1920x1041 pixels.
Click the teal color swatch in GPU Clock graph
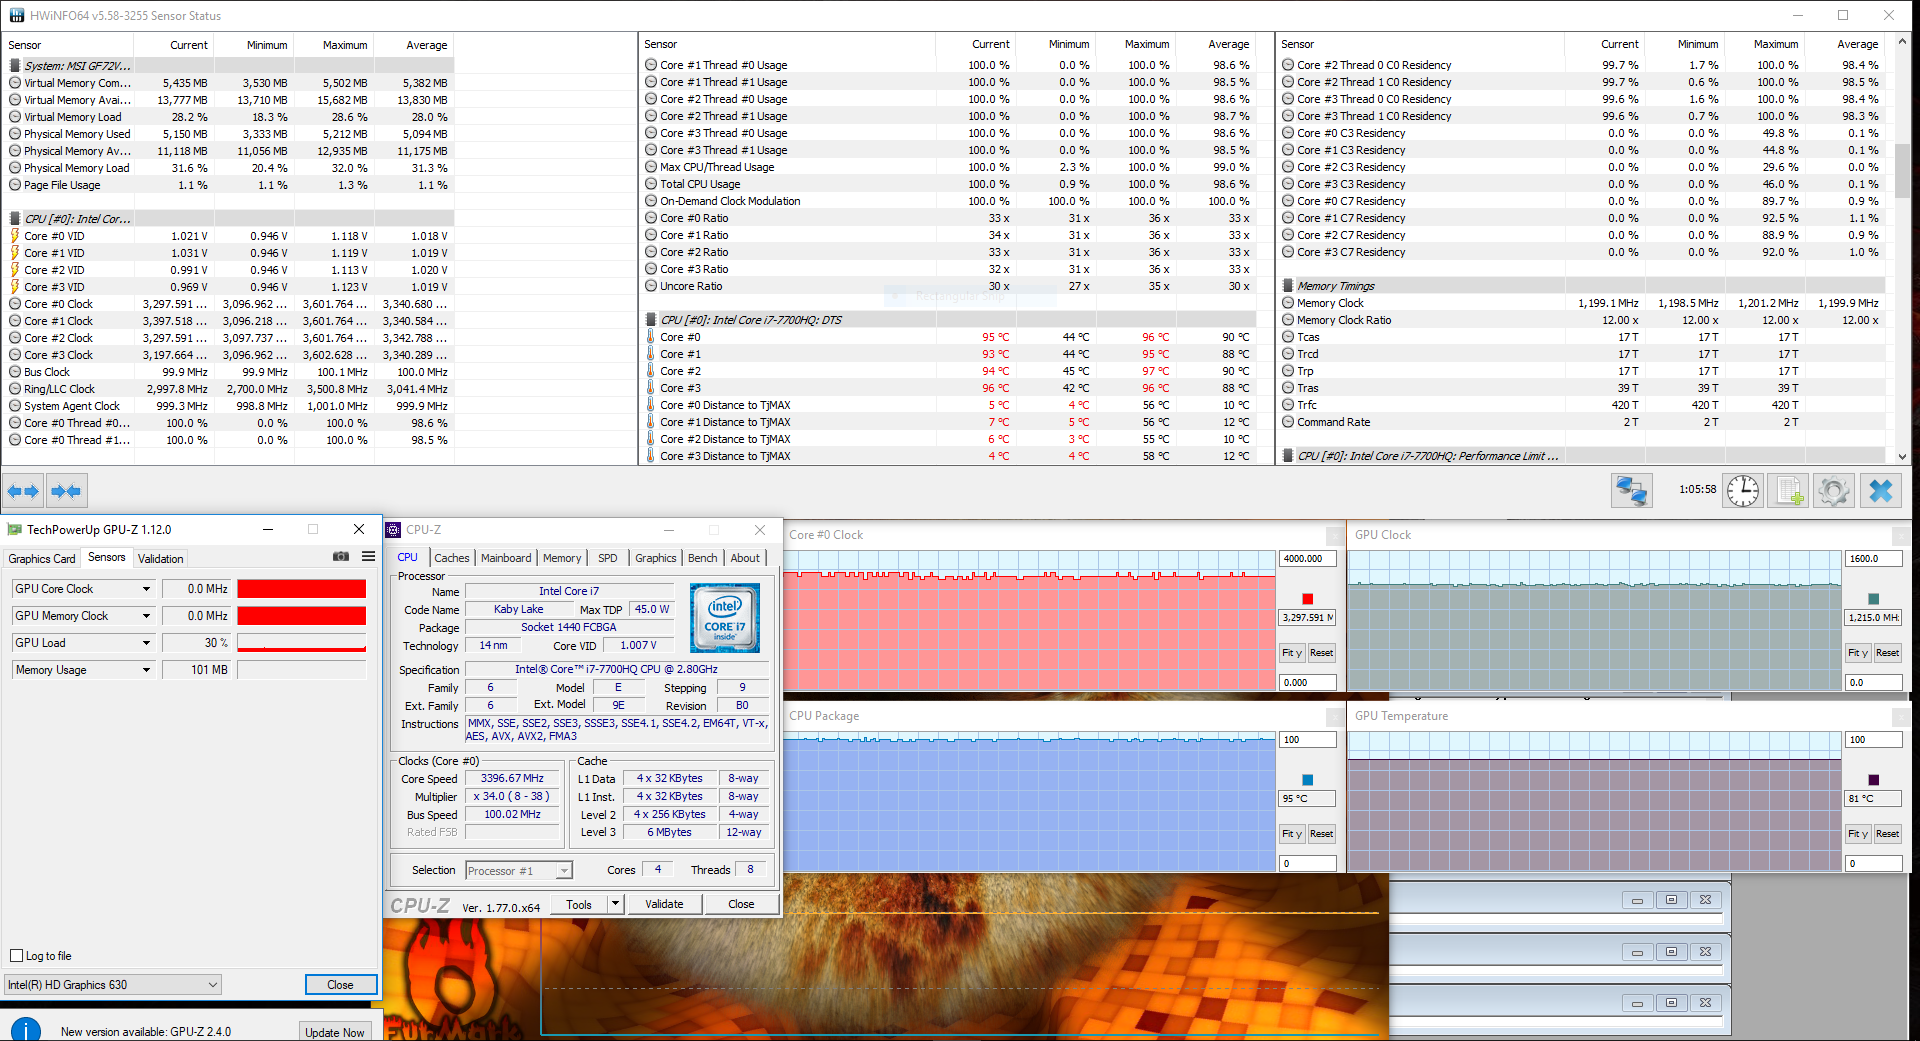point(1873,599)
